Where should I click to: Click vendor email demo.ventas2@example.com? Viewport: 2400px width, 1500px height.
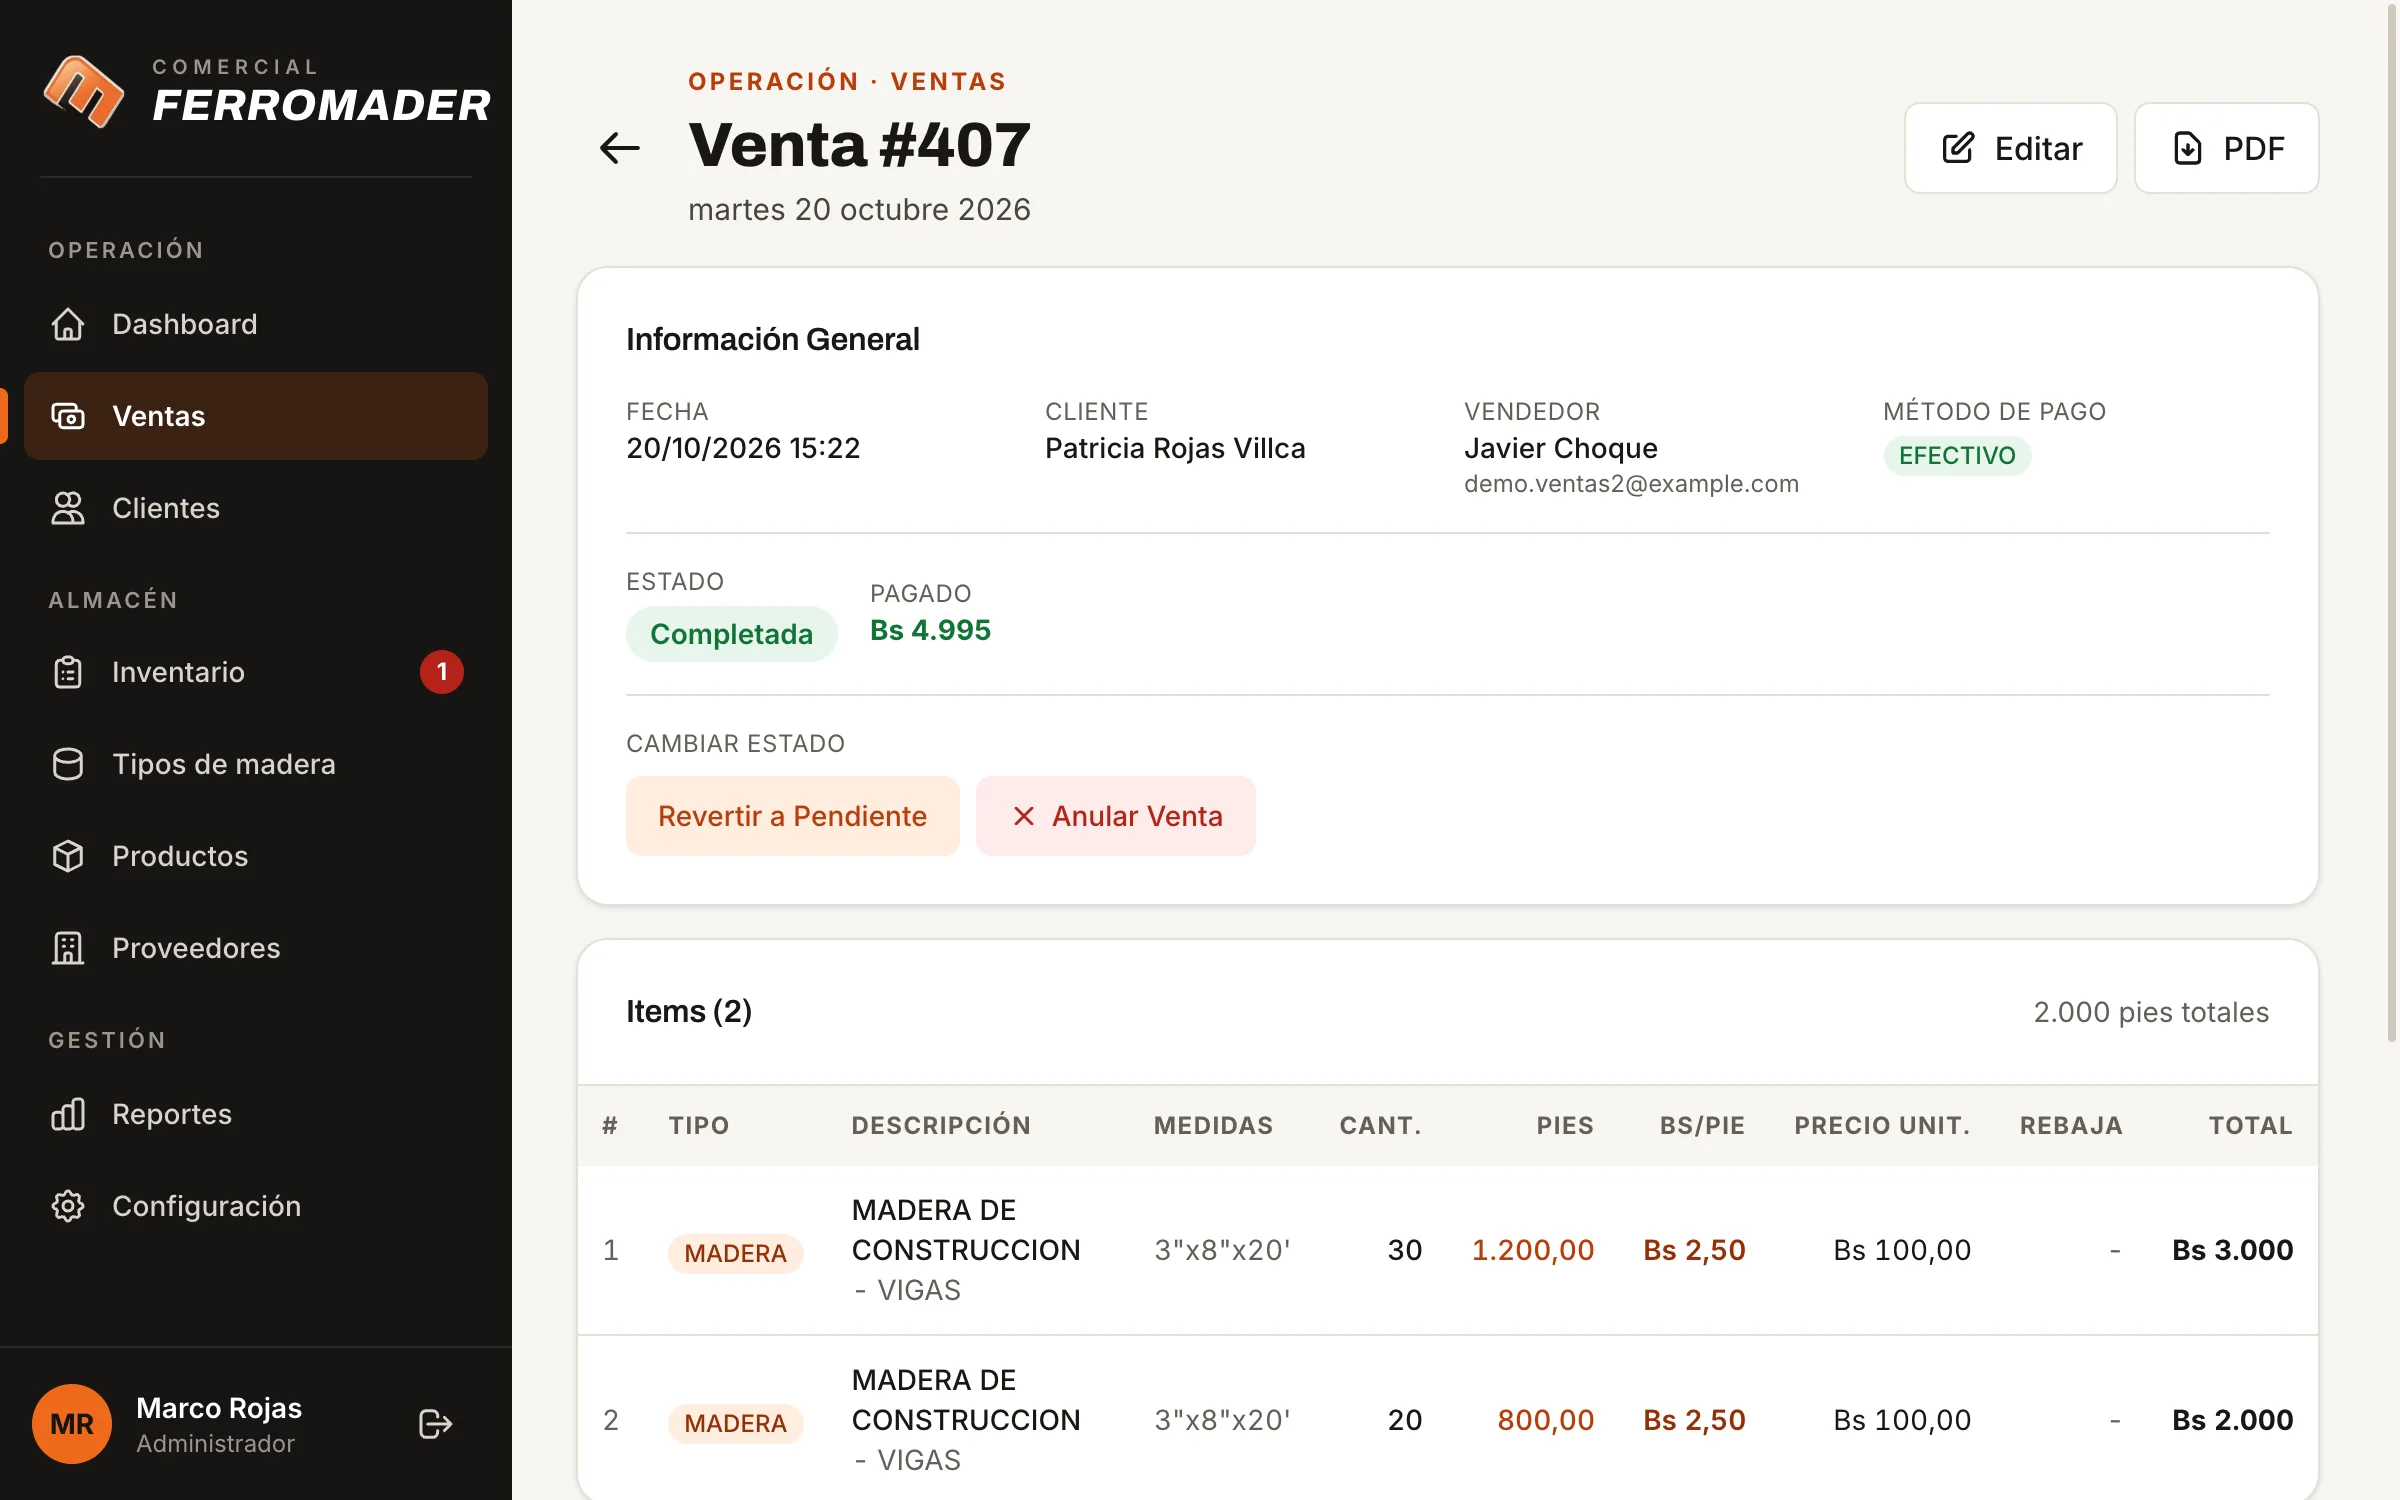click(x=1631, y=484)
